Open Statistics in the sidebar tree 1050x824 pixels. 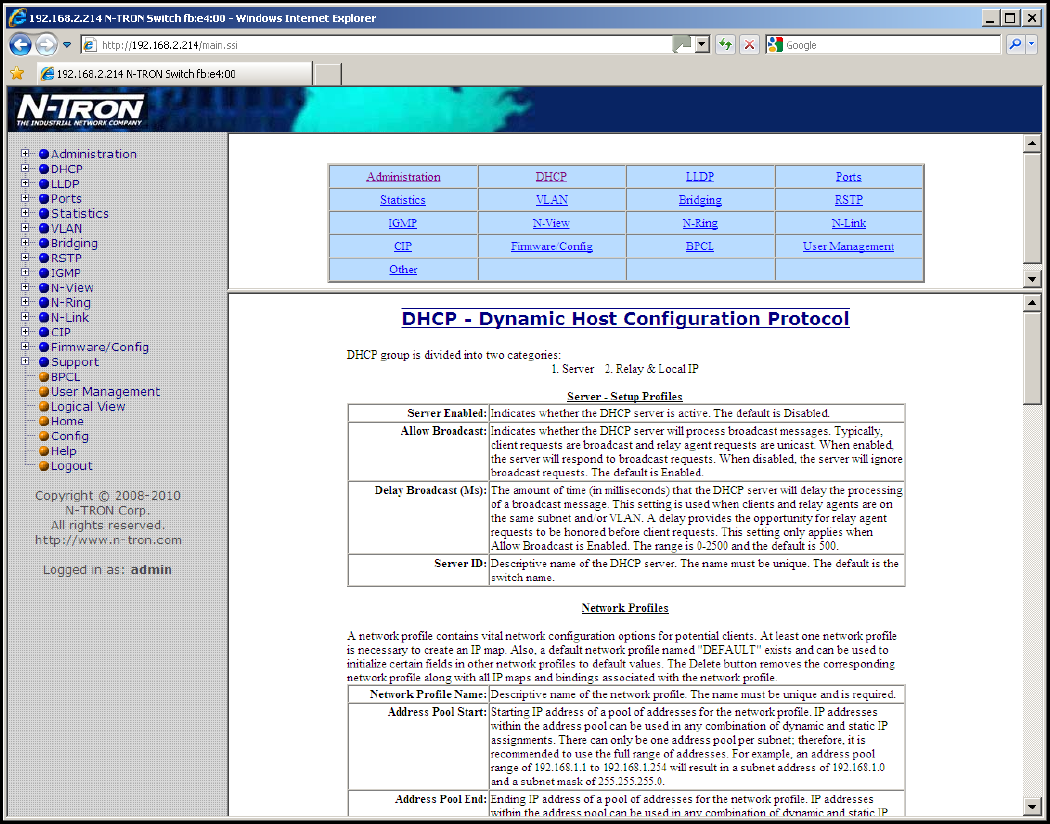click(x=80, y=214)
